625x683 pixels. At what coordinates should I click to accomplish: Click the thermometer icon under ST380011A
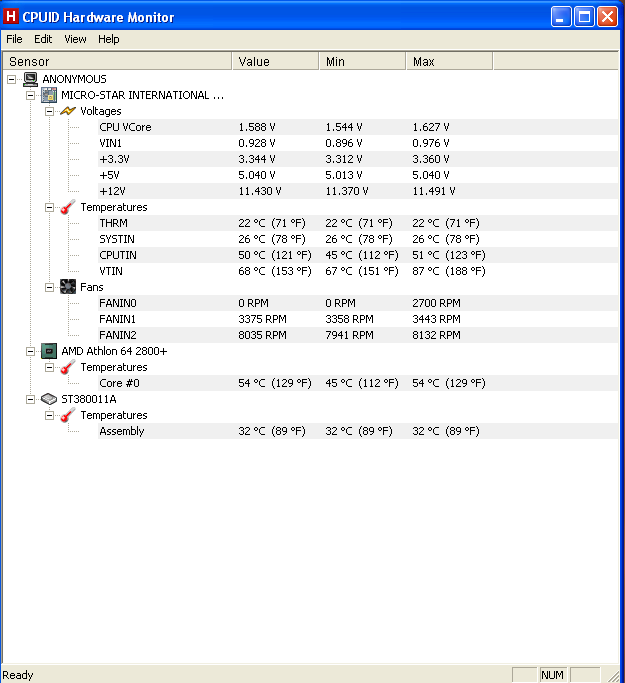tap(68, 415)
